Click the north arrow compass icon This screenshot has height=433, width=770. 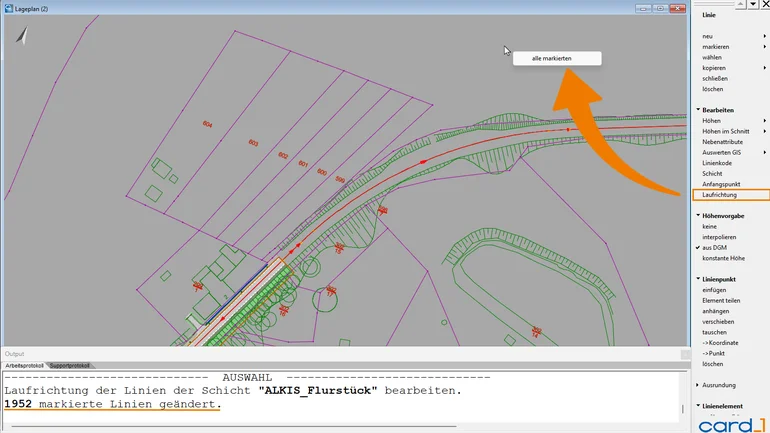tap(22, 36)
